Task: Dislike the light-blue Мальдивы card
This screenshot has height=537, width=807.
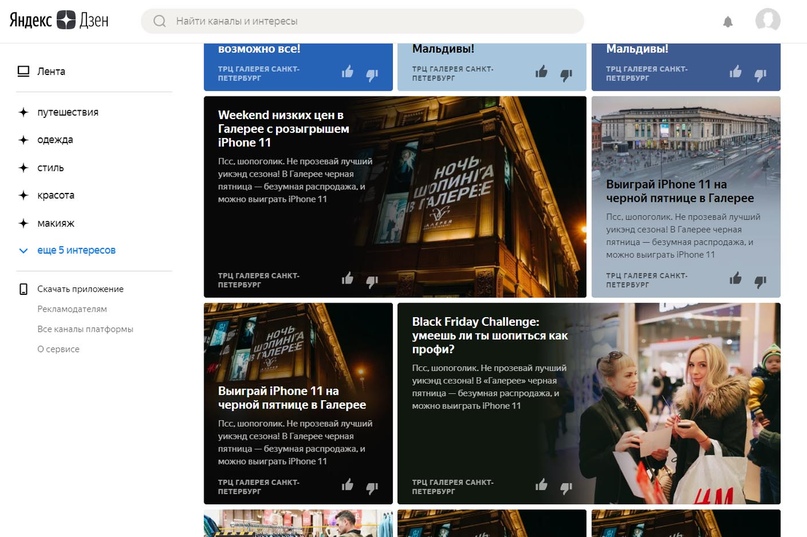Action: [x=566, y=75]
